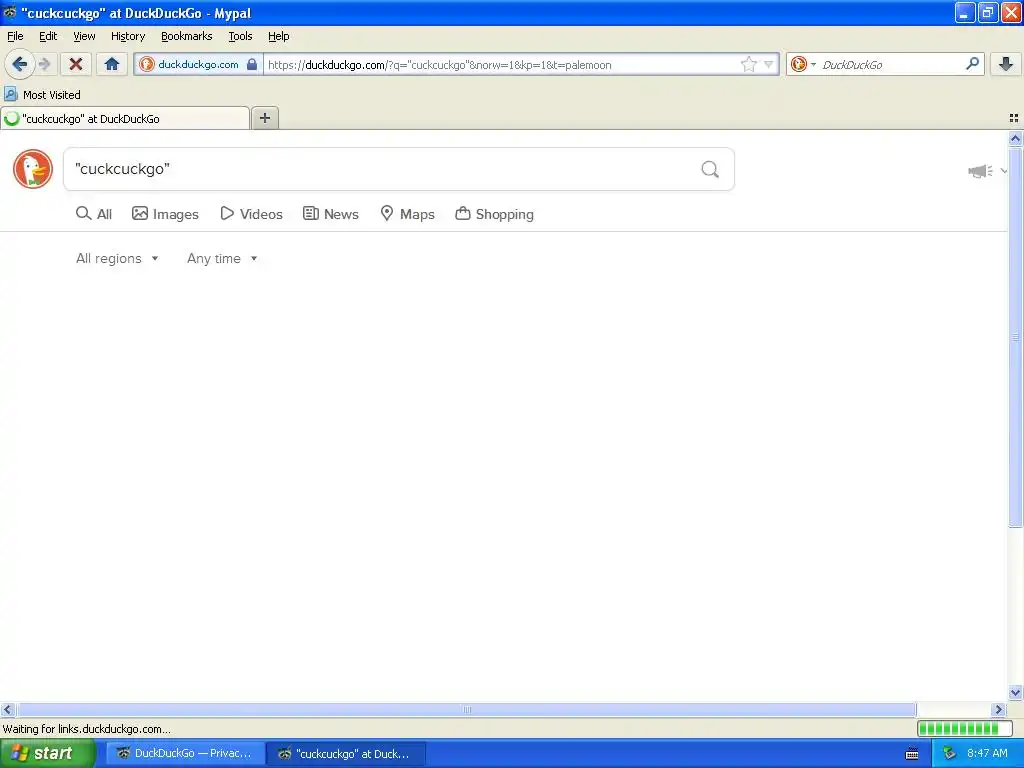Click the search bar magnifier icon
The width and height of the screenshot is (1024, 768).
(972, 63)
